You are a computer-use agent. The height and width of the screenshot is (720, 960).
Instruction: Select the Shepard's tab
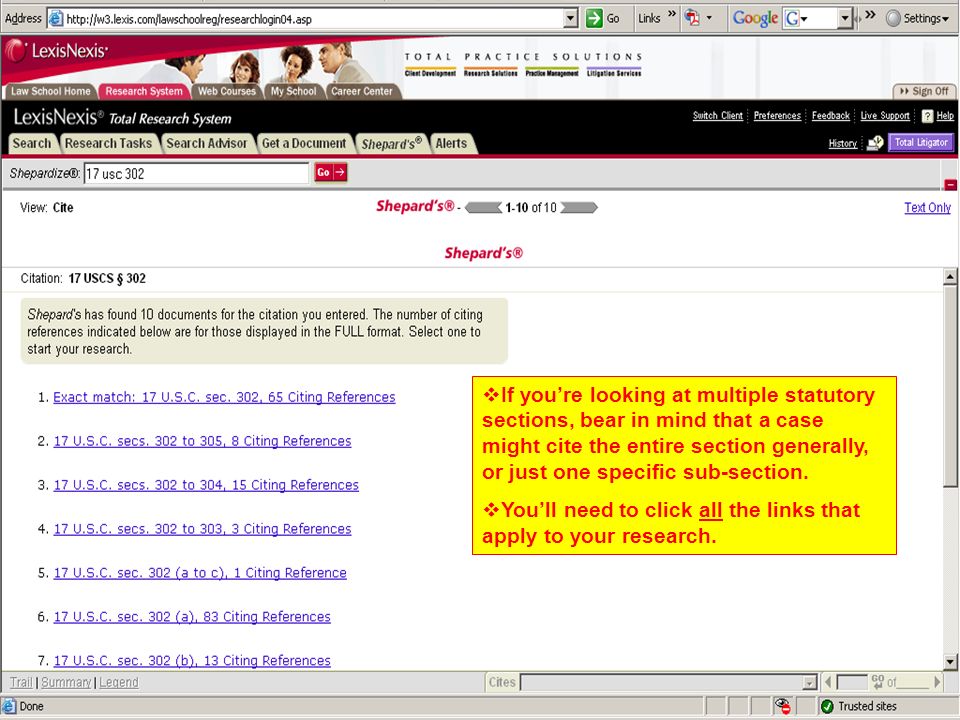[392, 143]
